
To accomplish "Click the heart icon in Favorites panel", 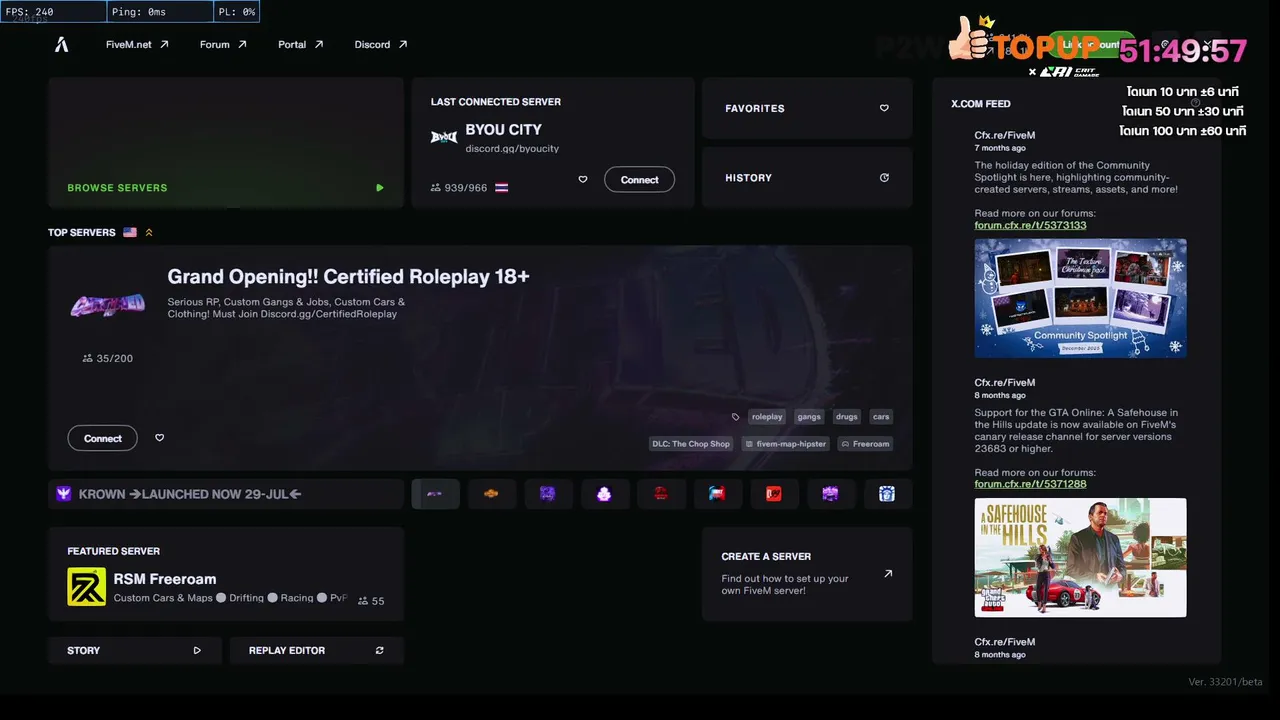I will [x=884, y=108].
